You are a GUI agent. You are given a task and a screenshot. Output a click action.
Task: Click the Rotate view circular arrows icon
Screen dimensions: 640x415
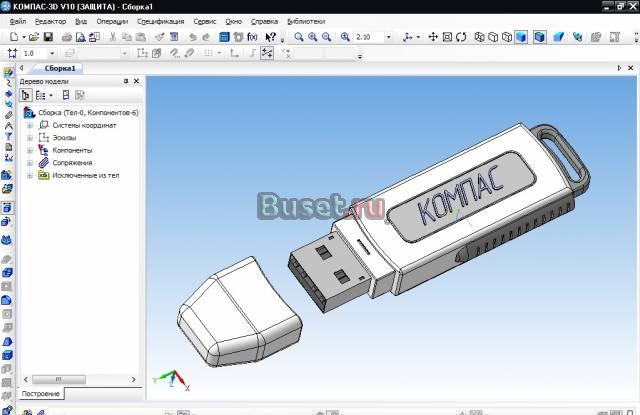[x=461, y=37]
